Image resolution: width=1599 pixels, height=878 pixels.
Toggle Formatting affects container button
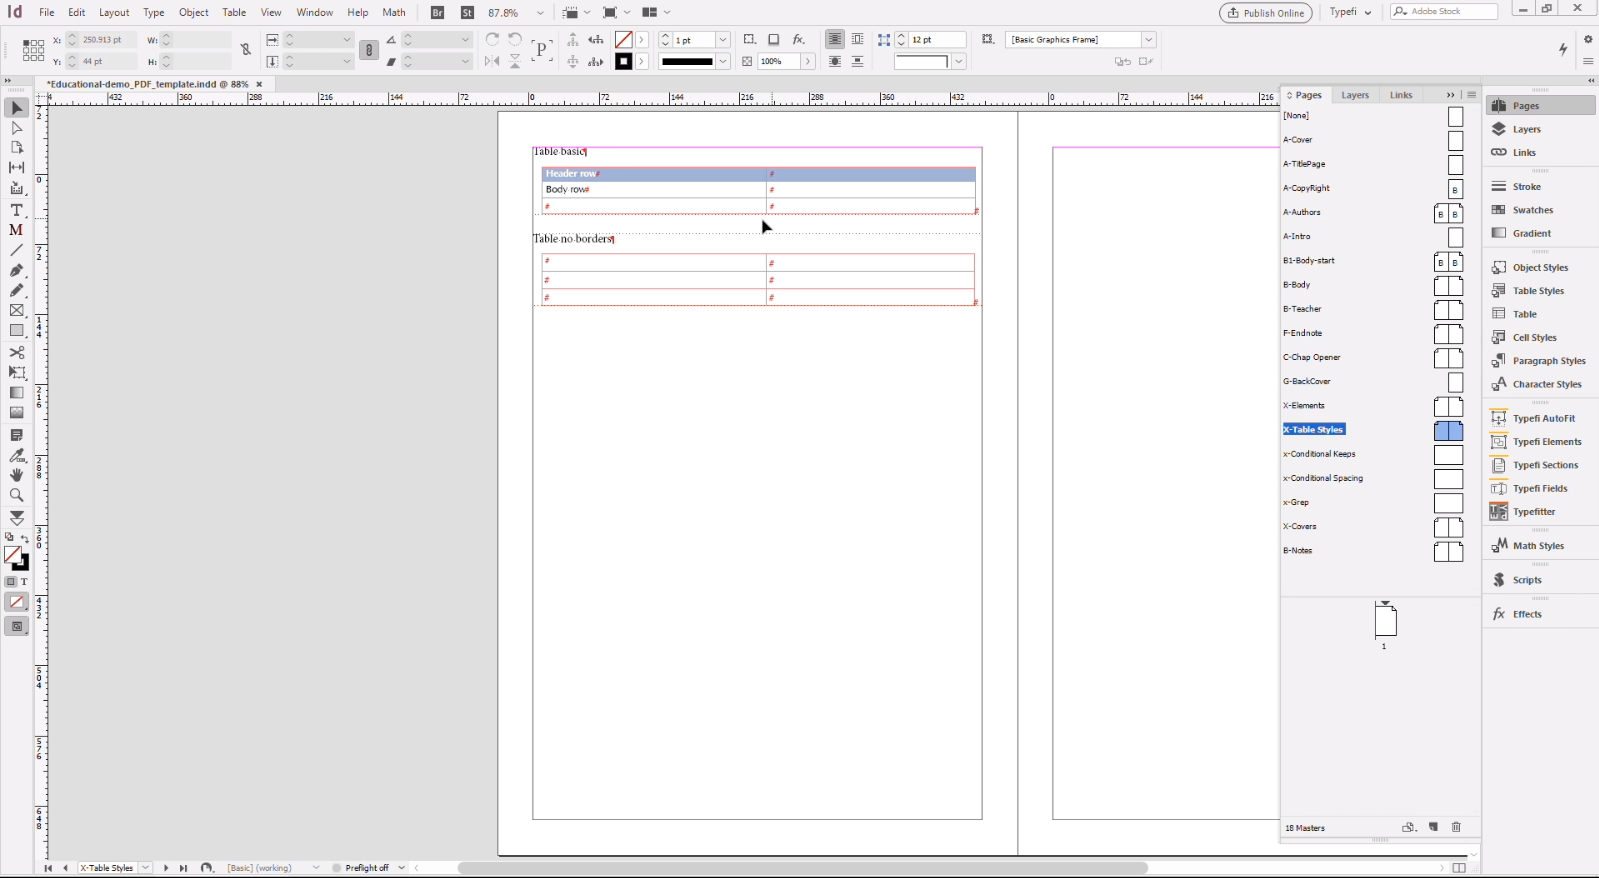pos(11,582)
